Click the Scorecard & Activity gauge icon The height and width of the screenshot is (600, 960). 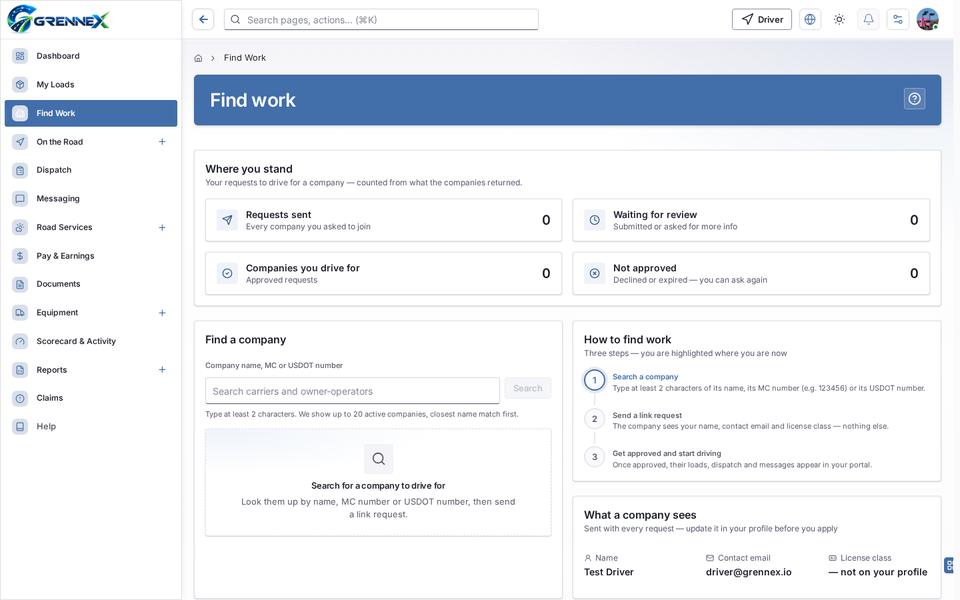[20, 341]
